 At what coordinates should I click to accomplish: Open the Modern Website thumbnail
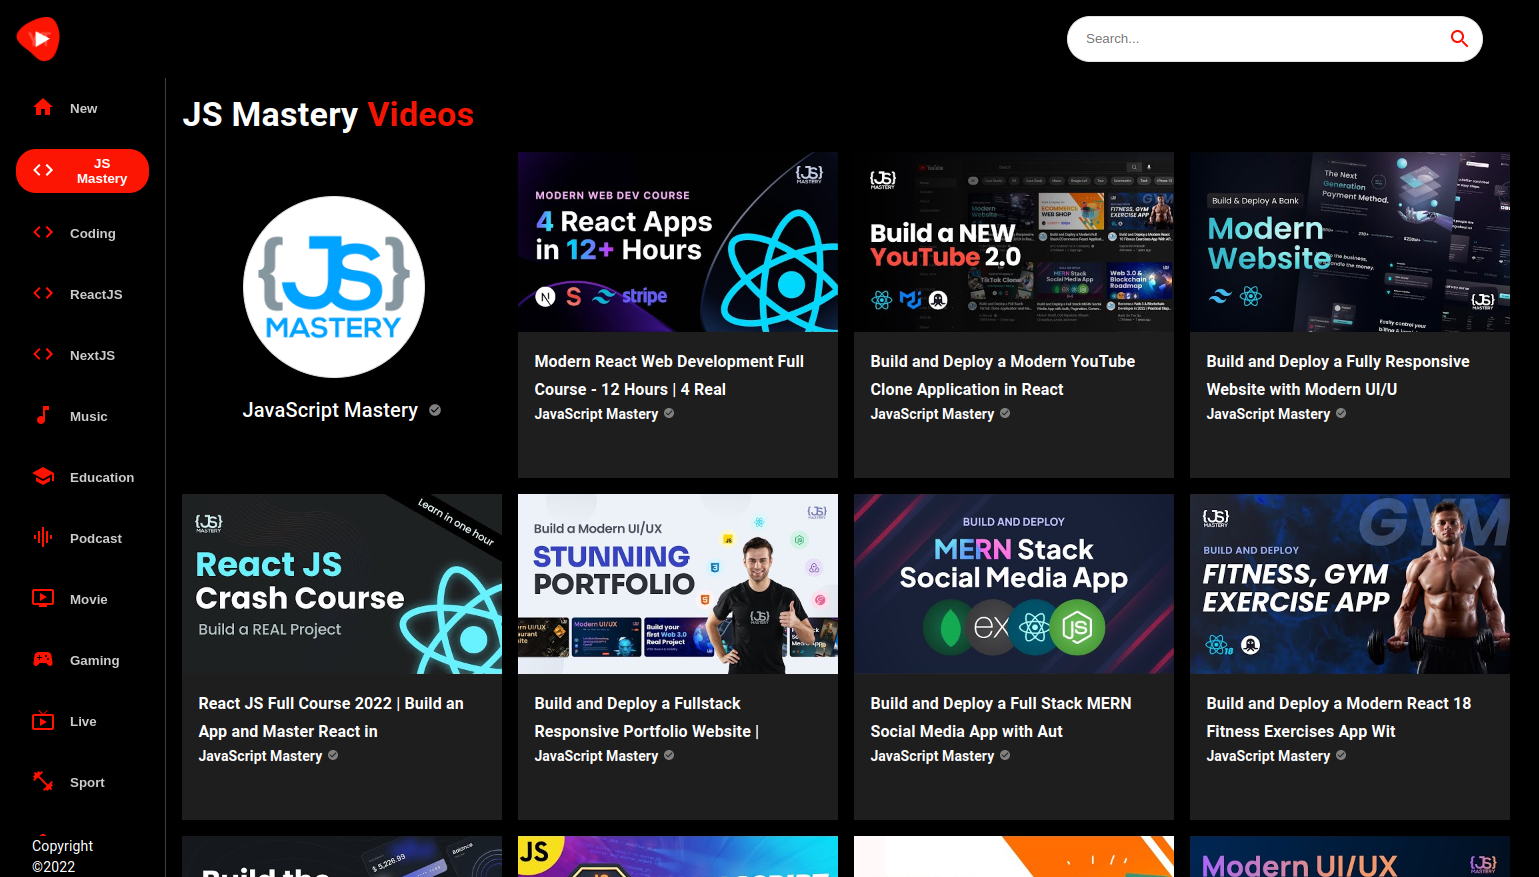coord(1350,242)
